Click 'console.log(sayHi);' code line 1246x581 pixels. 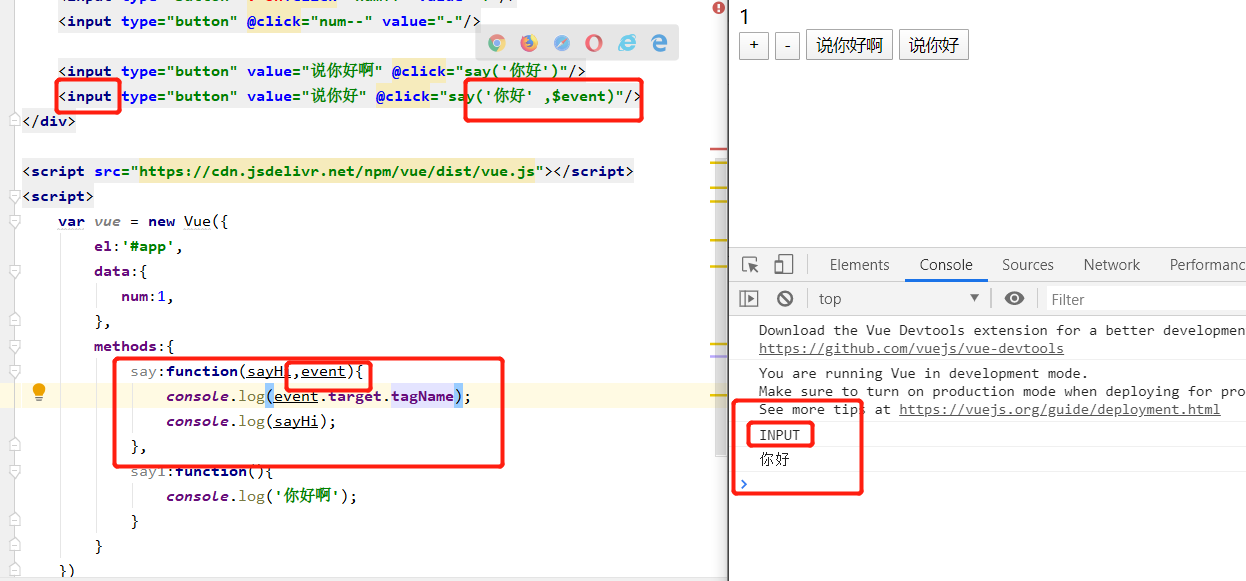tap(251, 421)
